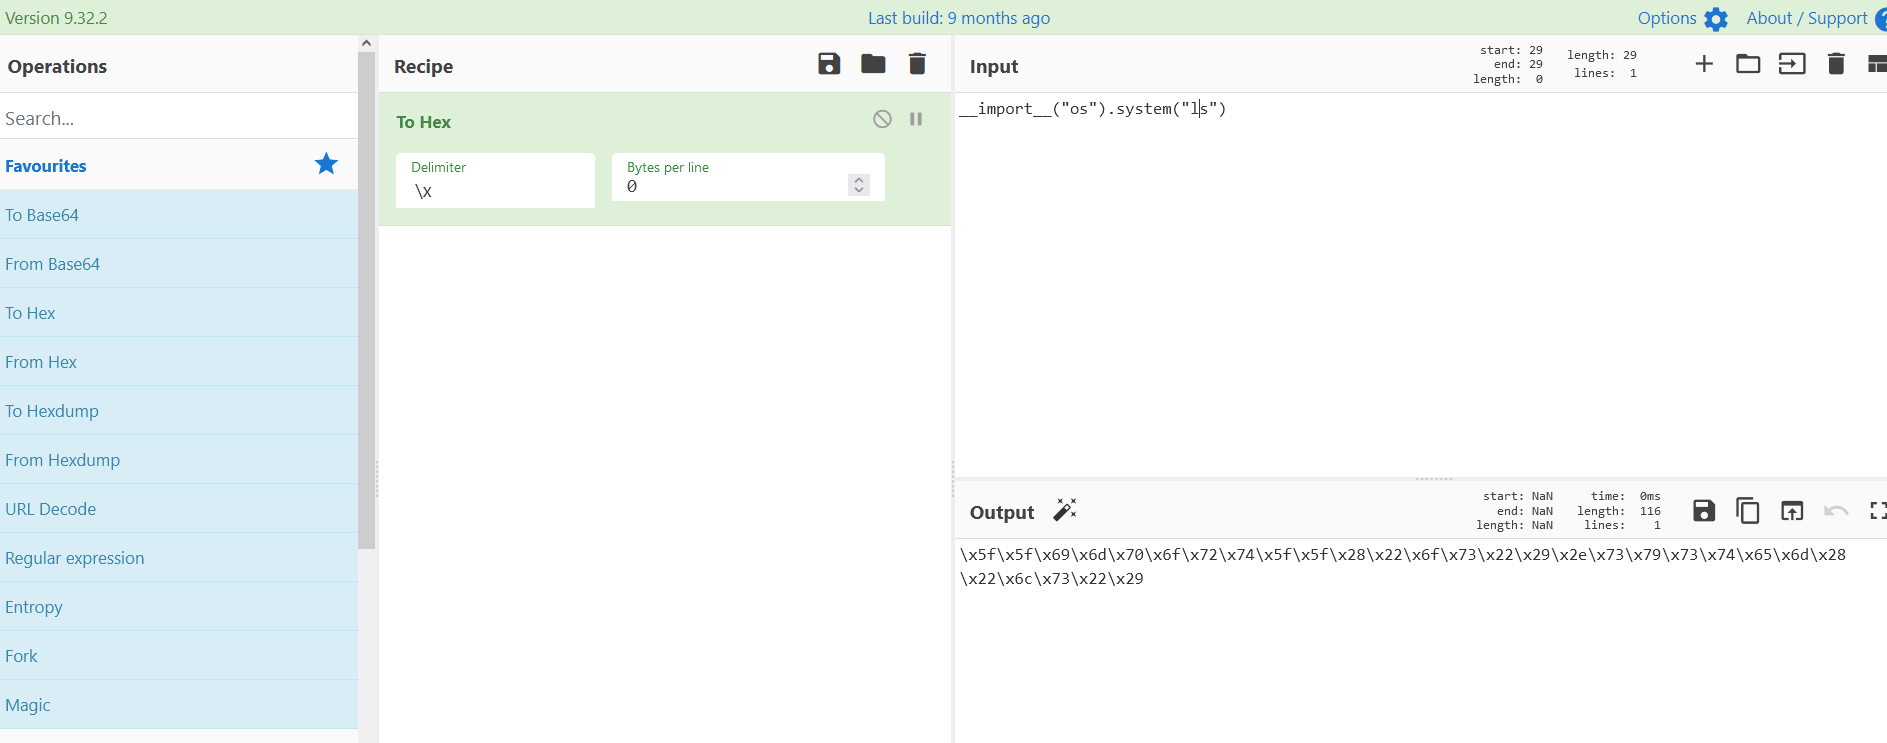This screenshot has height=743, width=1887.
Task: Open the Delimiter dropdown
Action: click(495, 181)
